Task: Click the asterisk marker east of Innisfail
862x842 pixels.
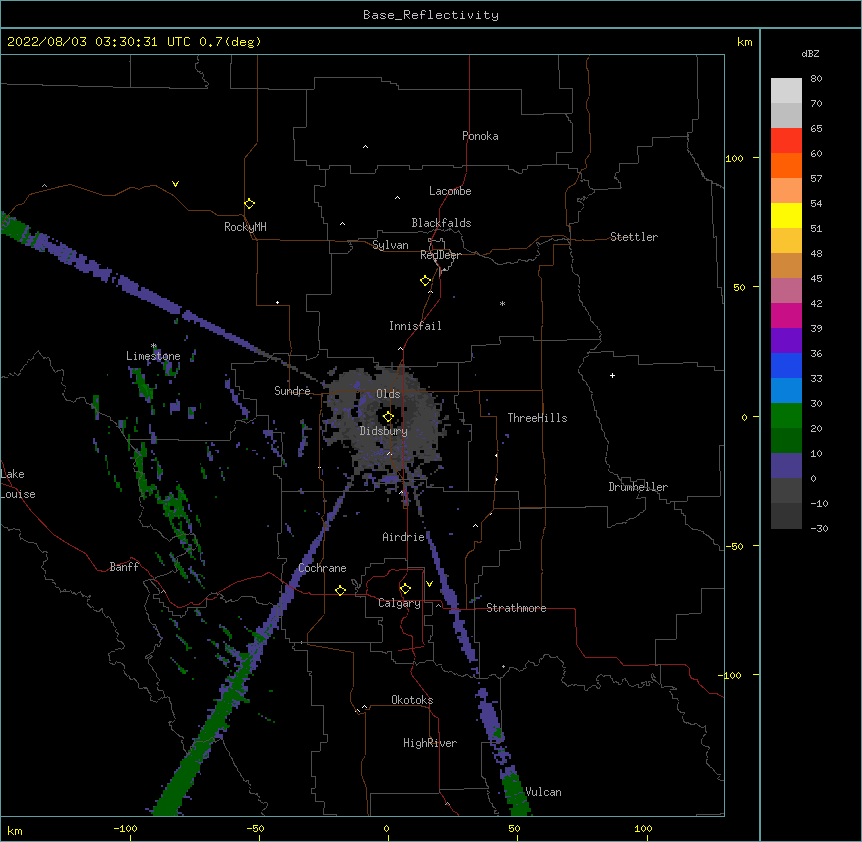Action: (502, 303)
